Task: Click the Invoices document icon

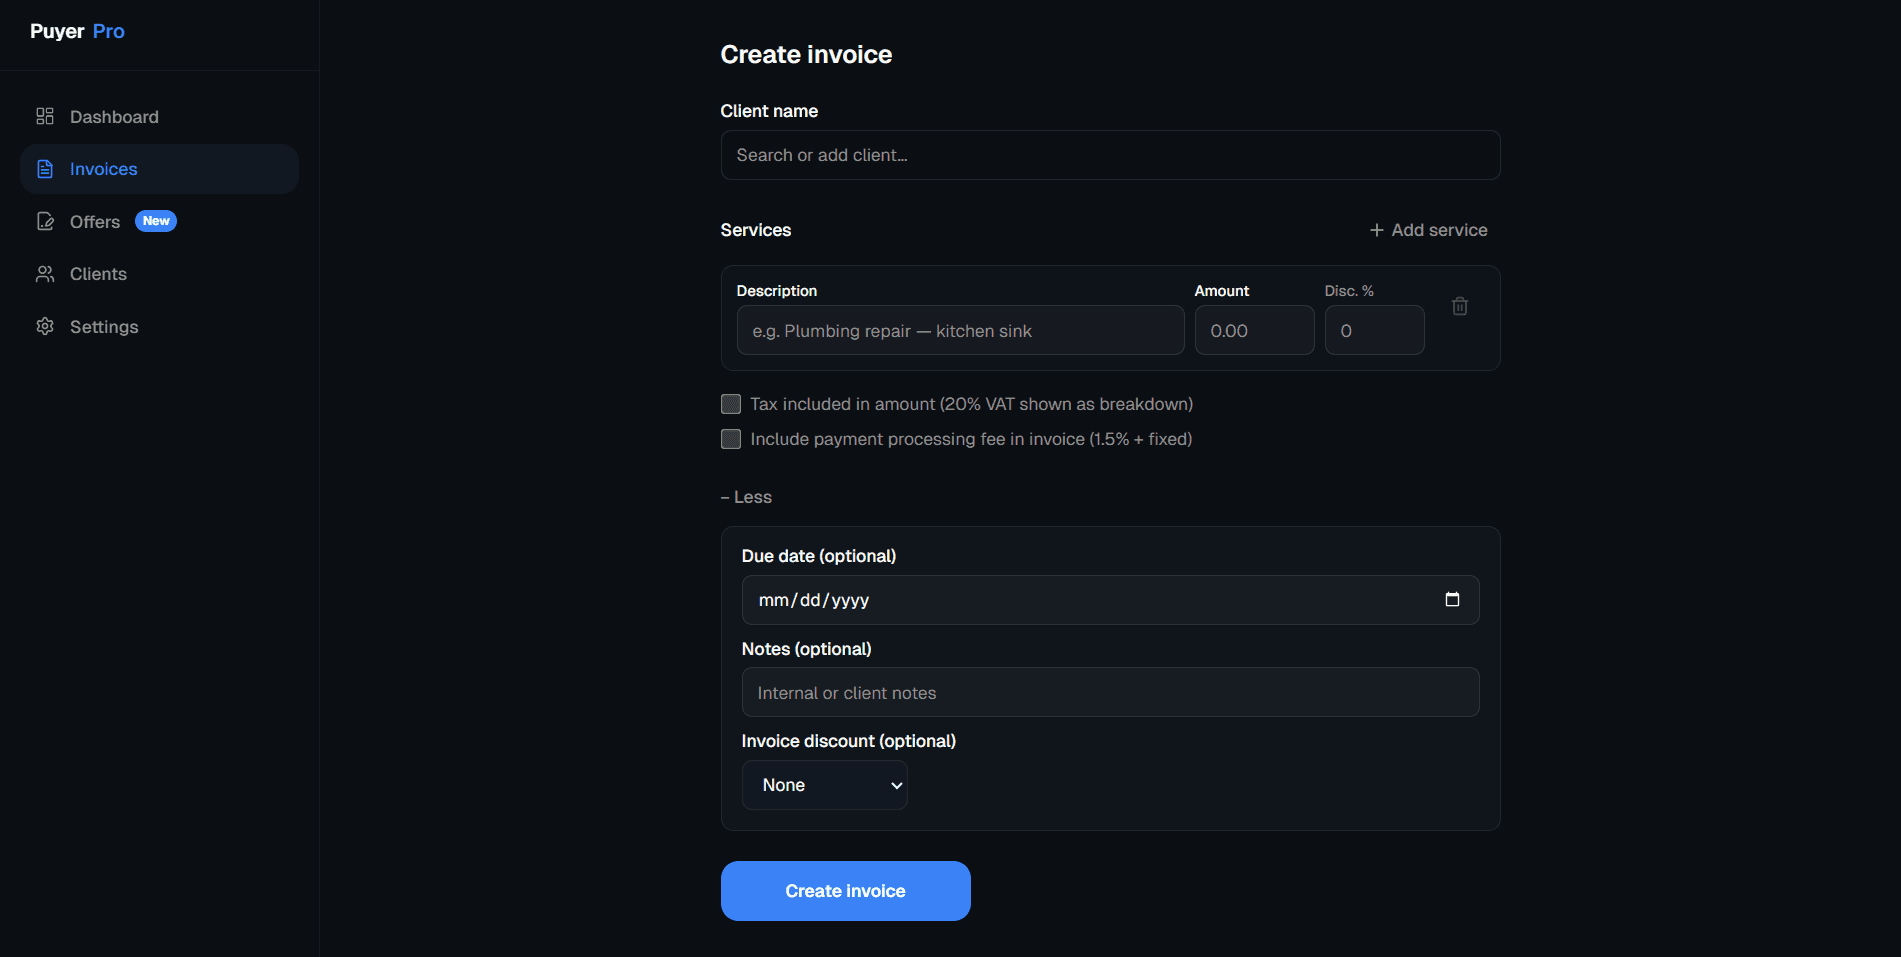Action: click(x=45, y=169)
